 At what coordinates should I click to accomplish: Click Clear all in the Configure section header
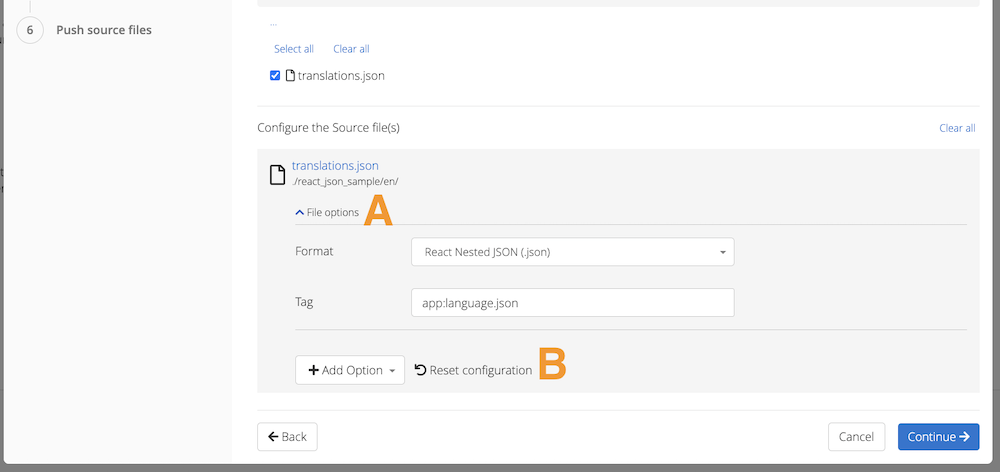coord(957,128)
